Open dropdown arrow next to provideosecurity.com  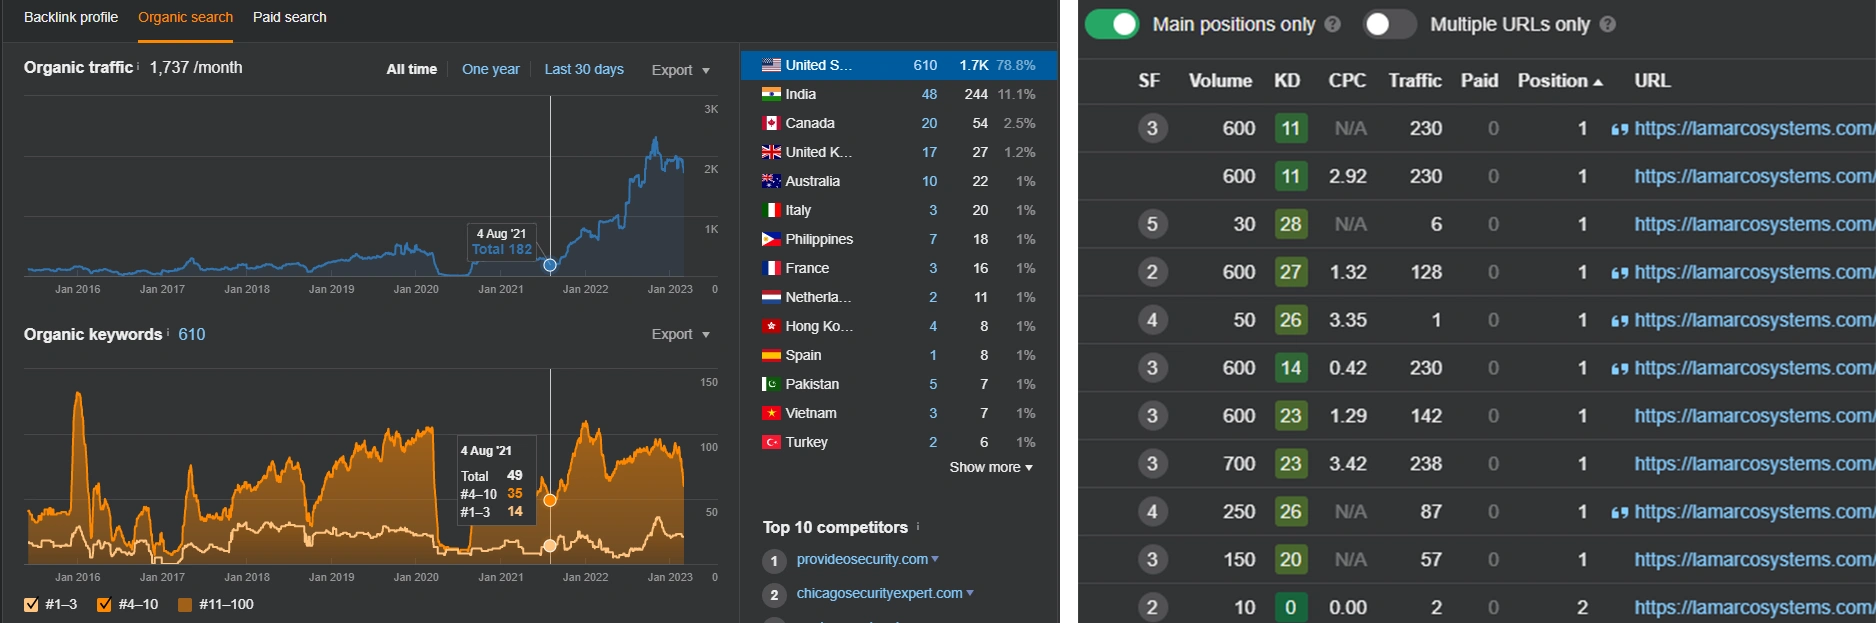935,559
